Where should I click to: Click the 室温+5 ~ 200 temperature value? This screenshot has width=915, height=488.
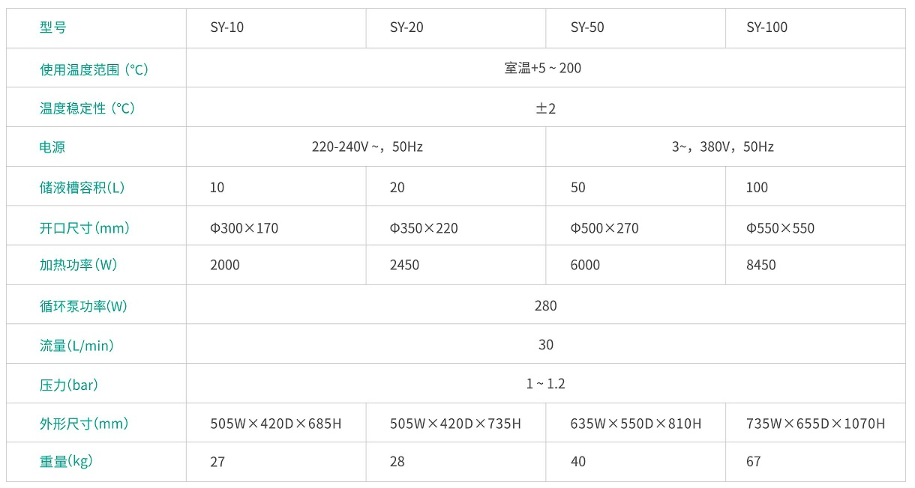click(x=543, y=68)
